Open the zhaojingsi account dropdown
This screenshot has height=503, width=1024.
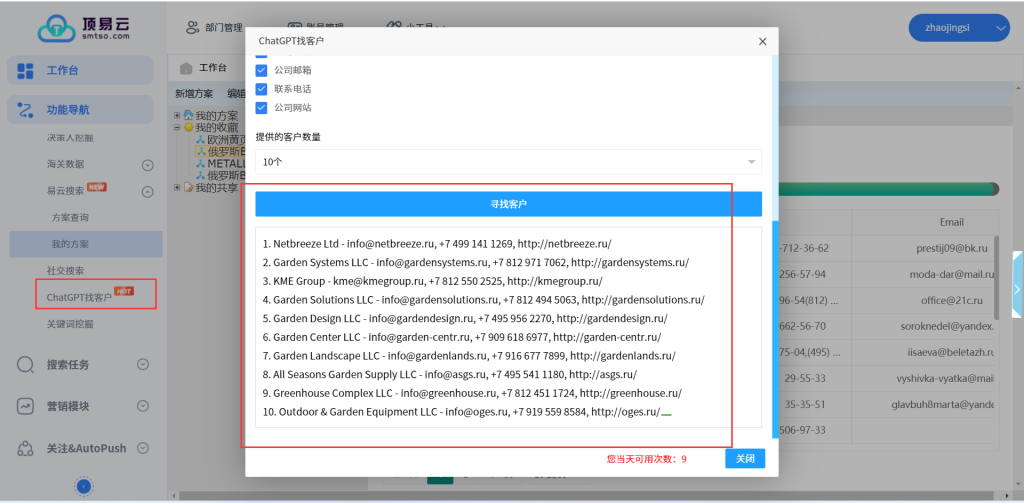[958, 29]
